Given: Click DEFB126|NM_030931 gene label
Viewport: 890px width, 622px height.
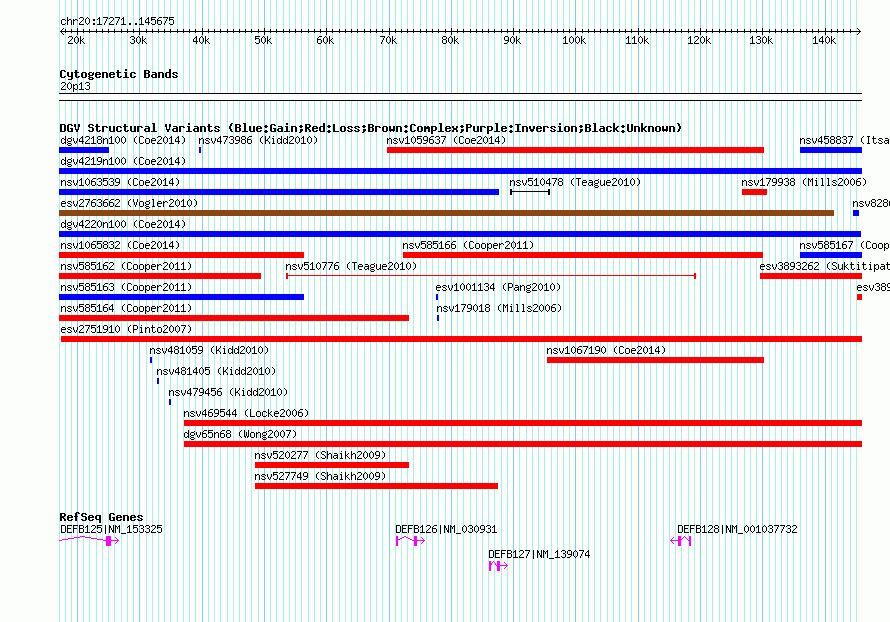Looking at the screenshot, I should point(446,529).
